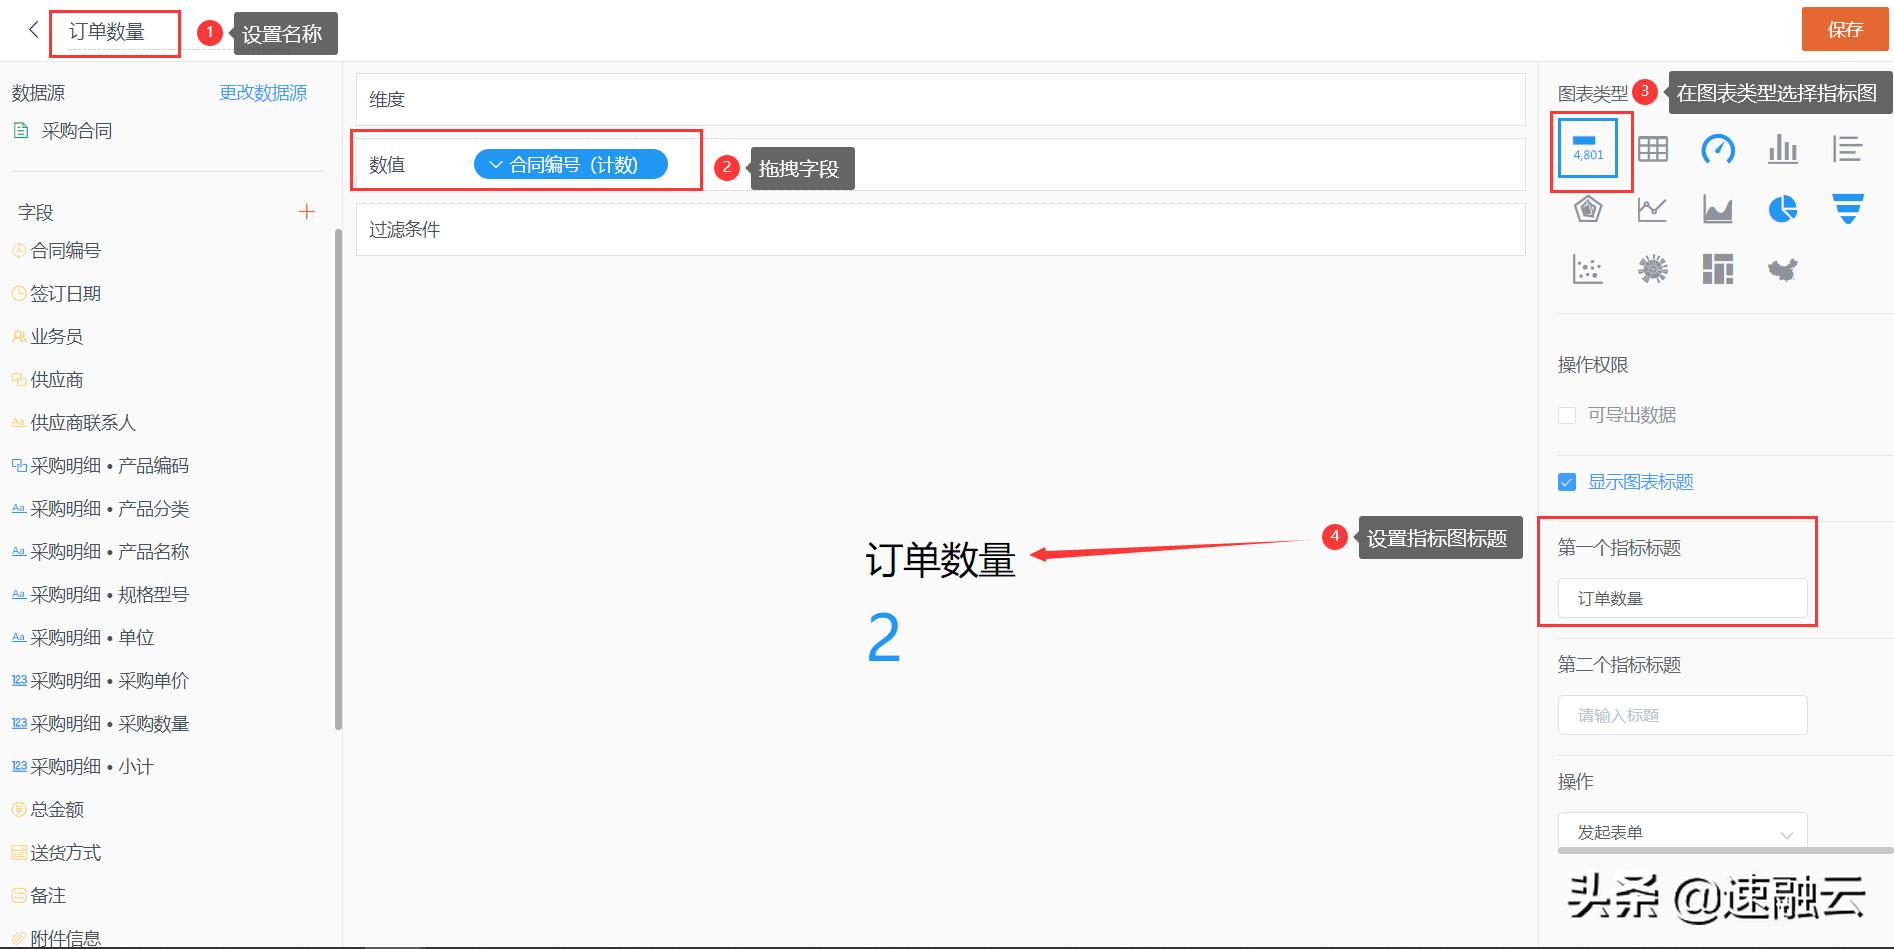Image resolution: width=1894 pixels, height=949 pixels.
Task: Click the preview title 订单数量
Action: click(941, 560)
